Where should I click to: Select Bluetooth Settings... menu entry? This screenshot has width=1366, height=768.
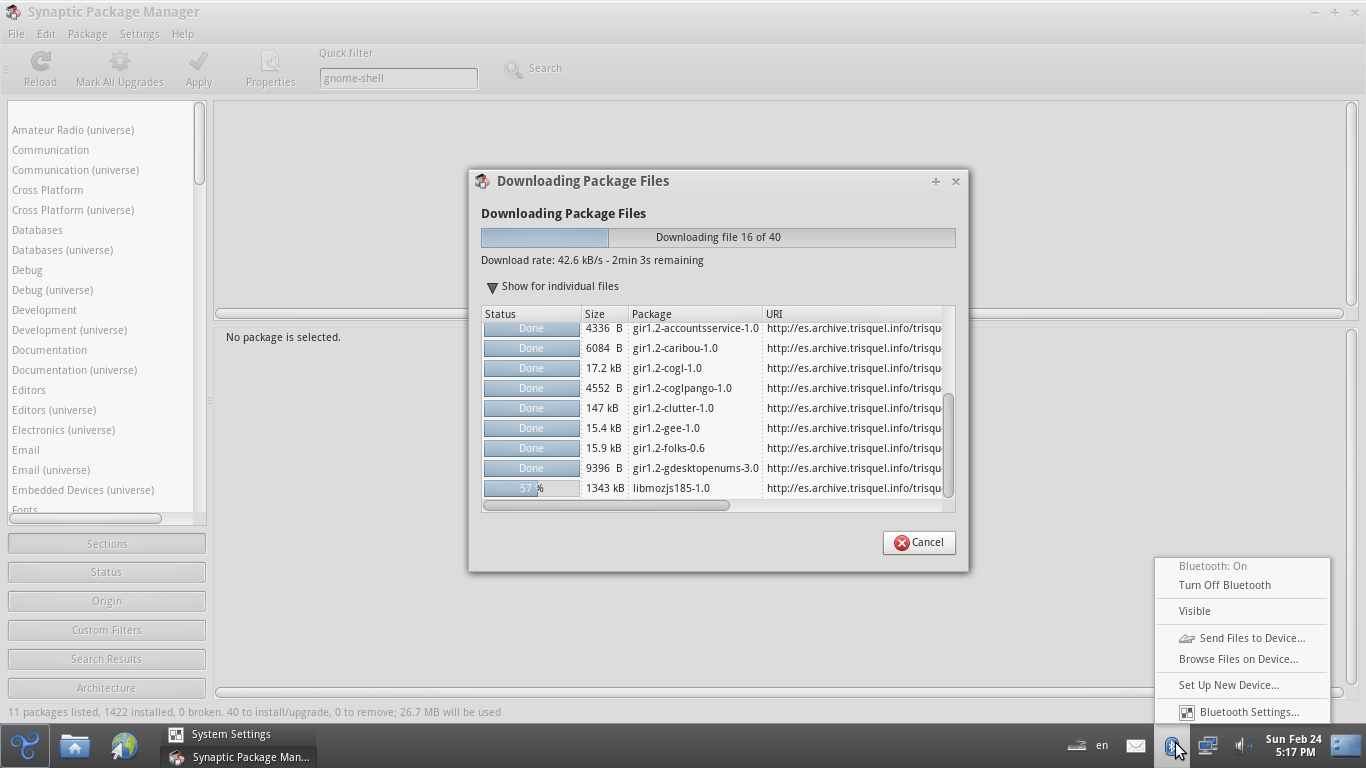1248,712
